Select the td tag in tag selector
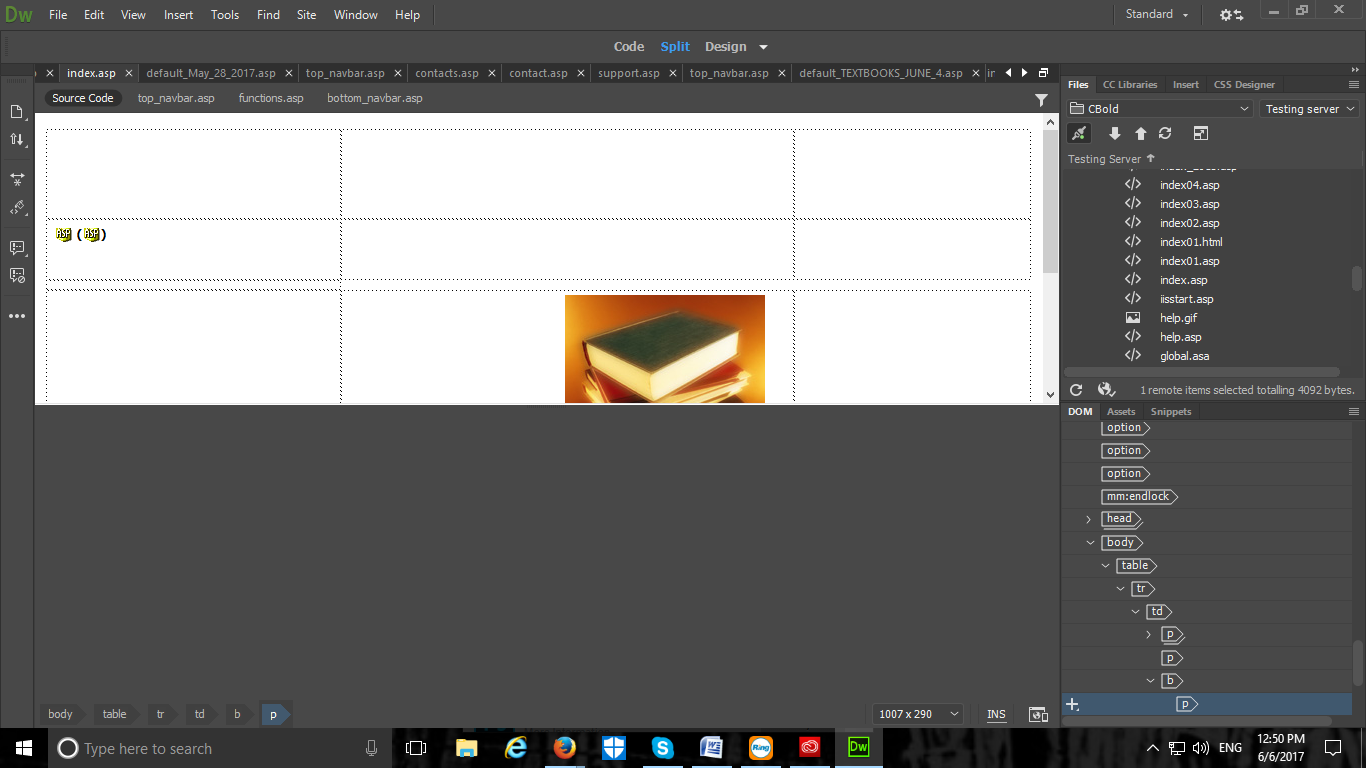Viewport: 1366px width, 768px height. 200,714
